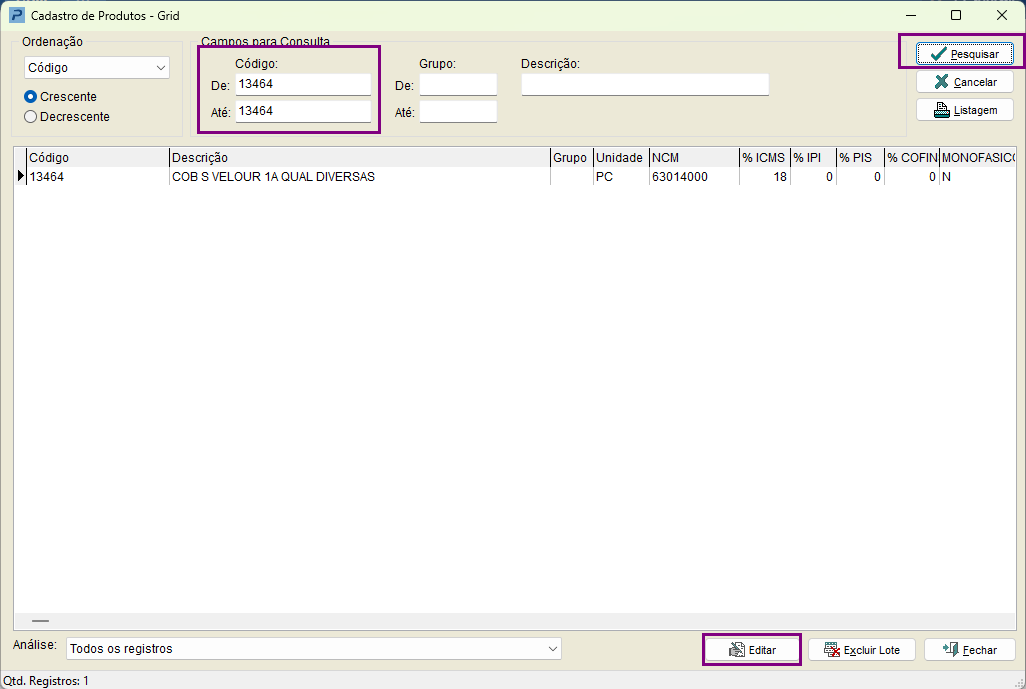Image resolution: width=1026 pixels, height=689 pixels.
Task: Select Crescente sort order
Action: [x=30, y=97]
